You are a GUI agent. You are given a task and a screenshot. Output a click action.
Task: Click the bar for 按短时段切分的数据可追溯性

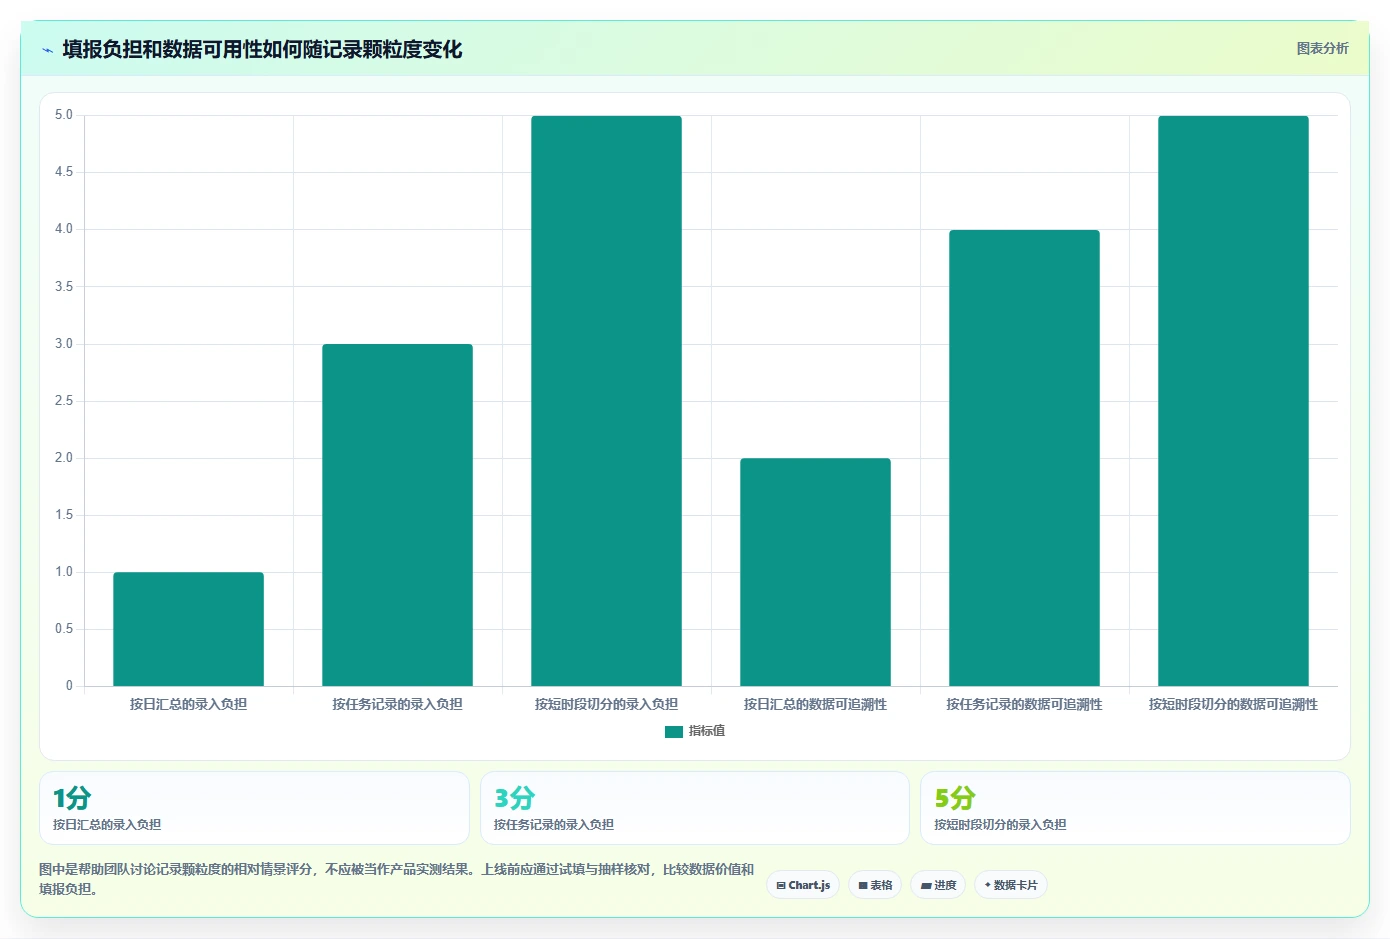(1233, 401)
